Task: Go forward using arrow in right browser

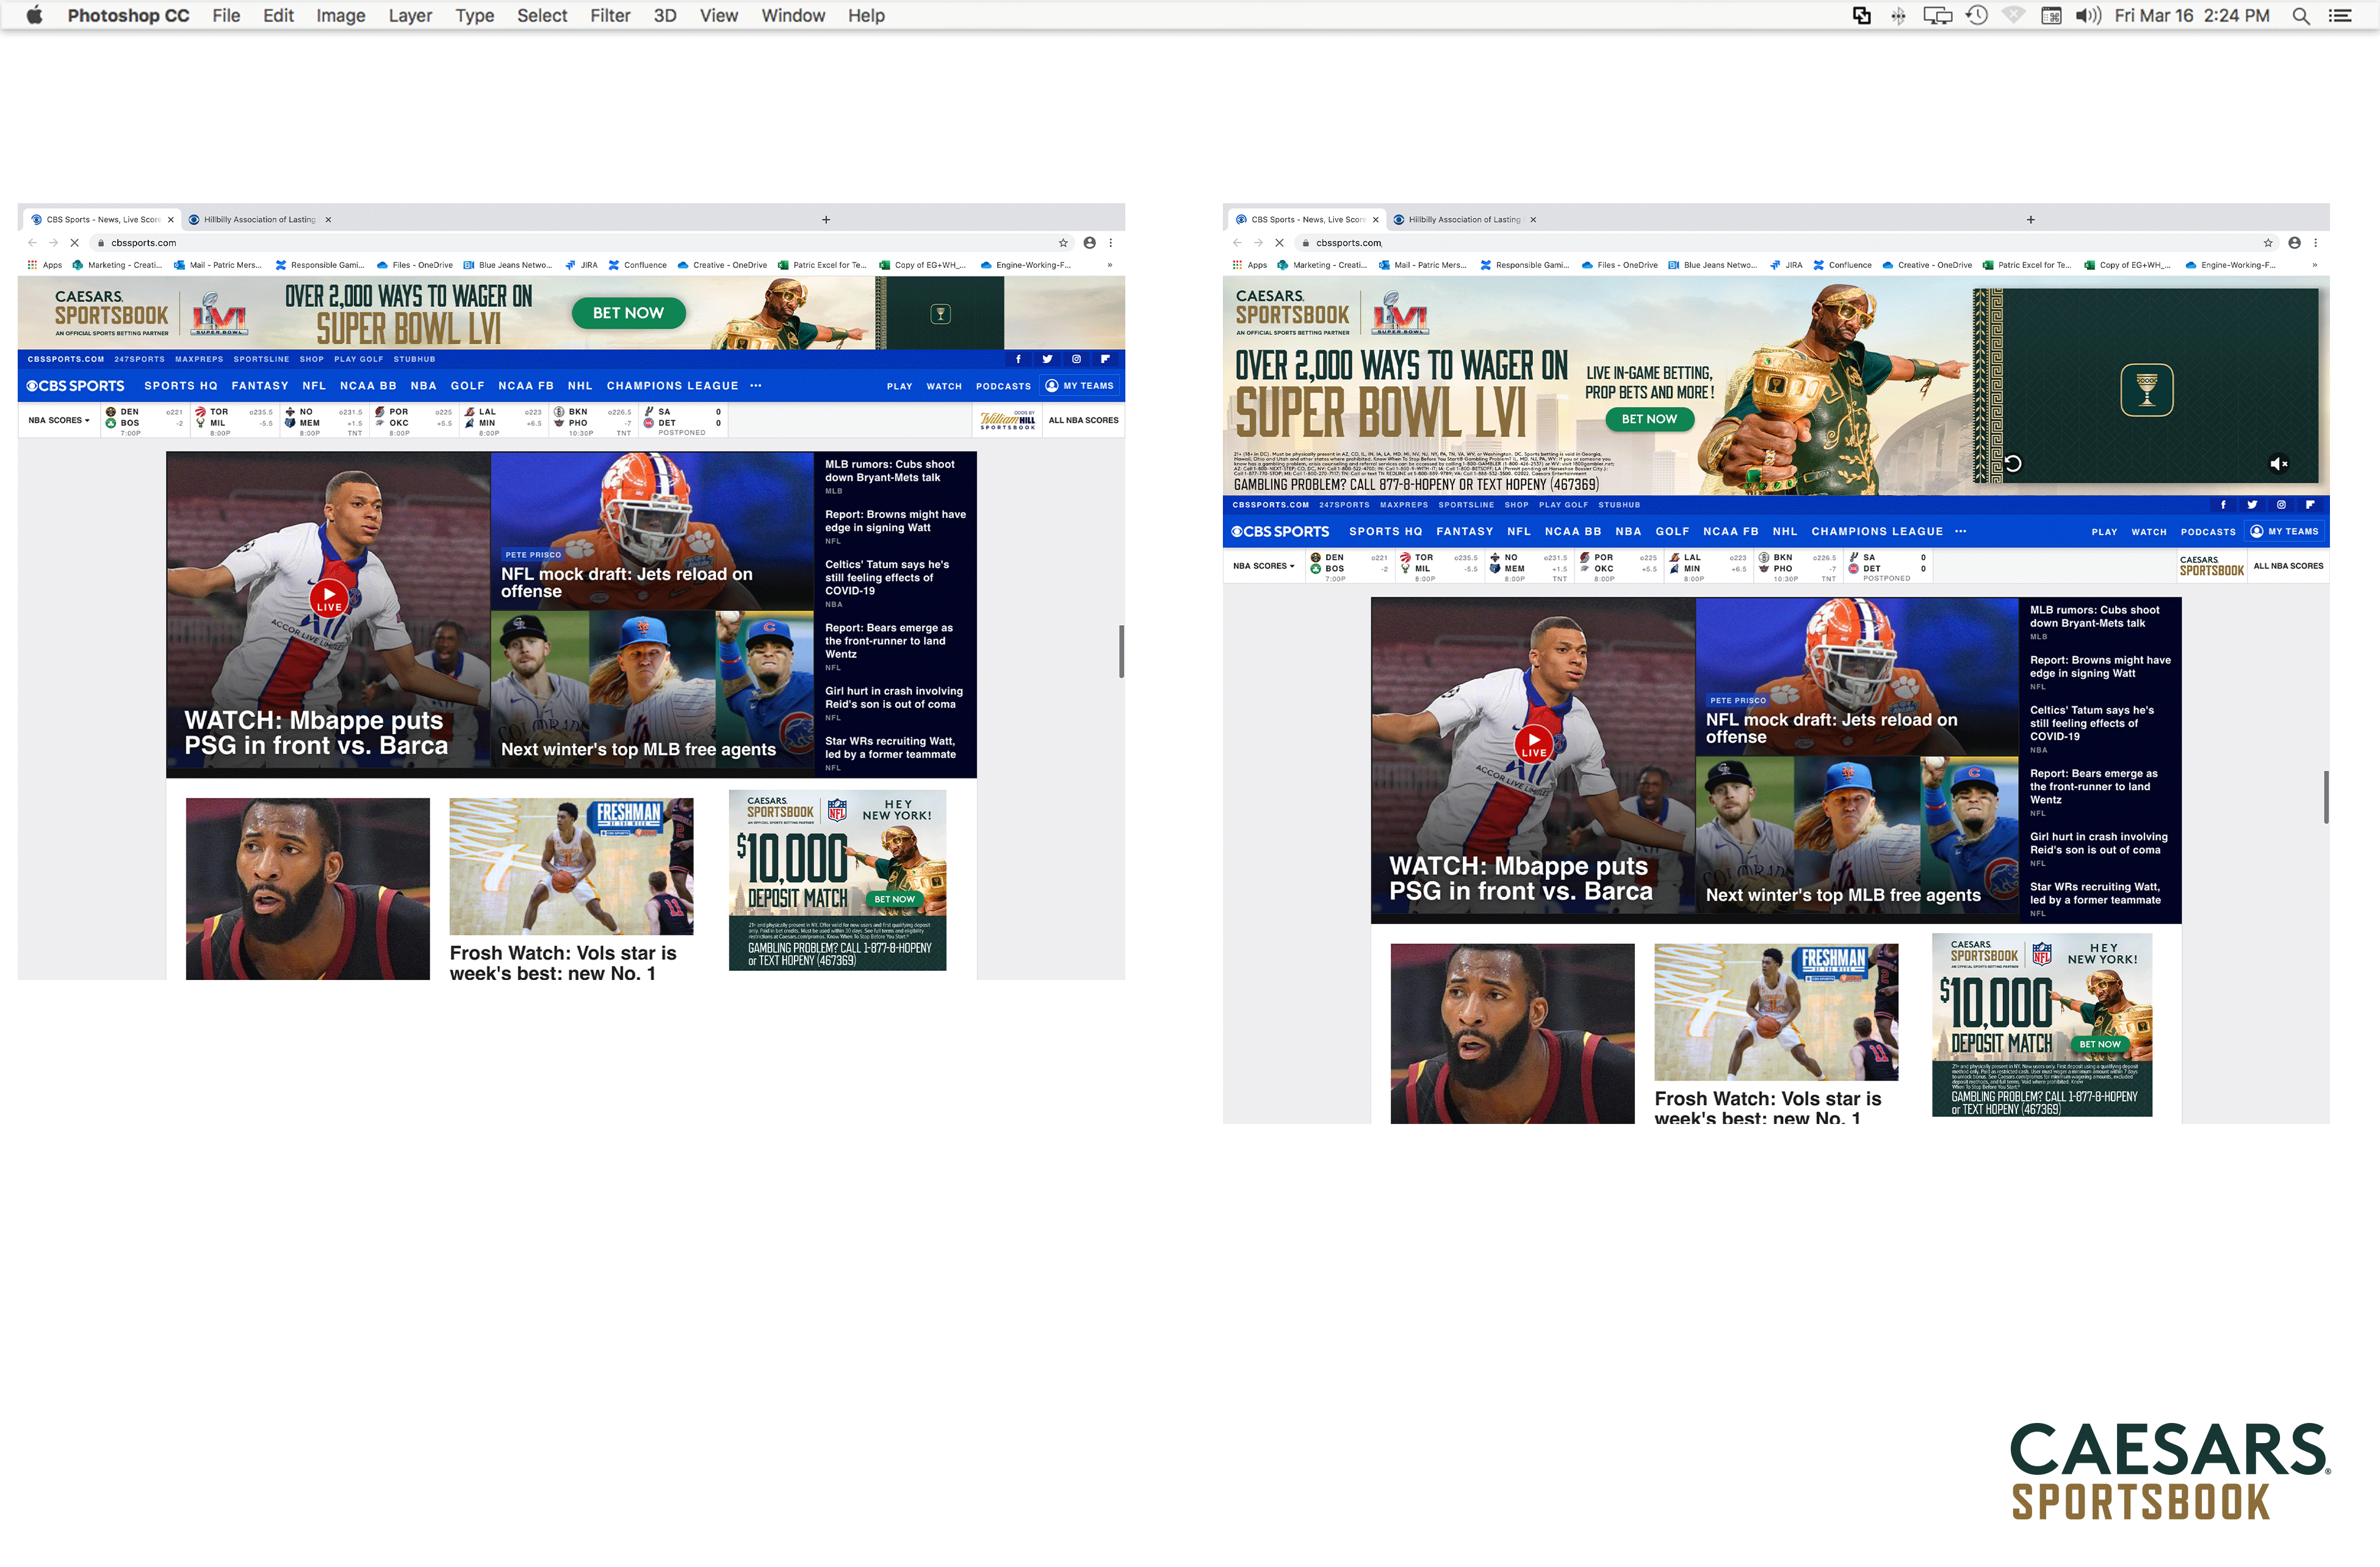Action: coord(1258,242)
